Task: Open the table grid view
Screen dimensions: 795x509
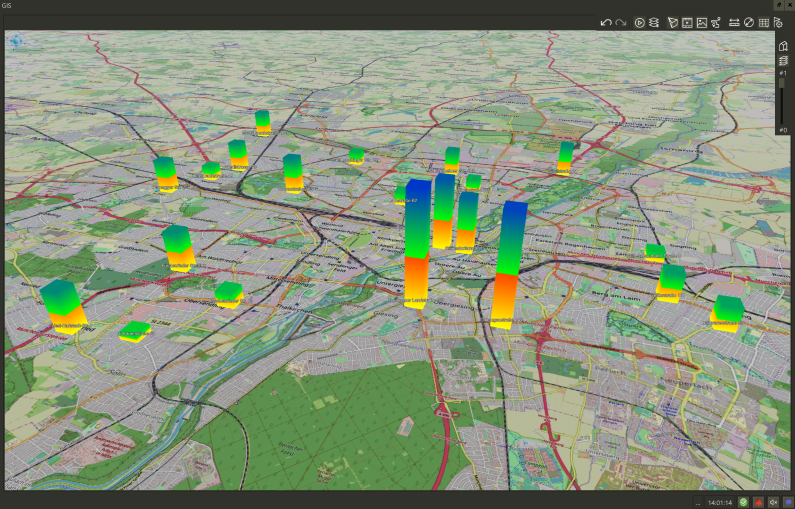Action: [x=763, y=22]
